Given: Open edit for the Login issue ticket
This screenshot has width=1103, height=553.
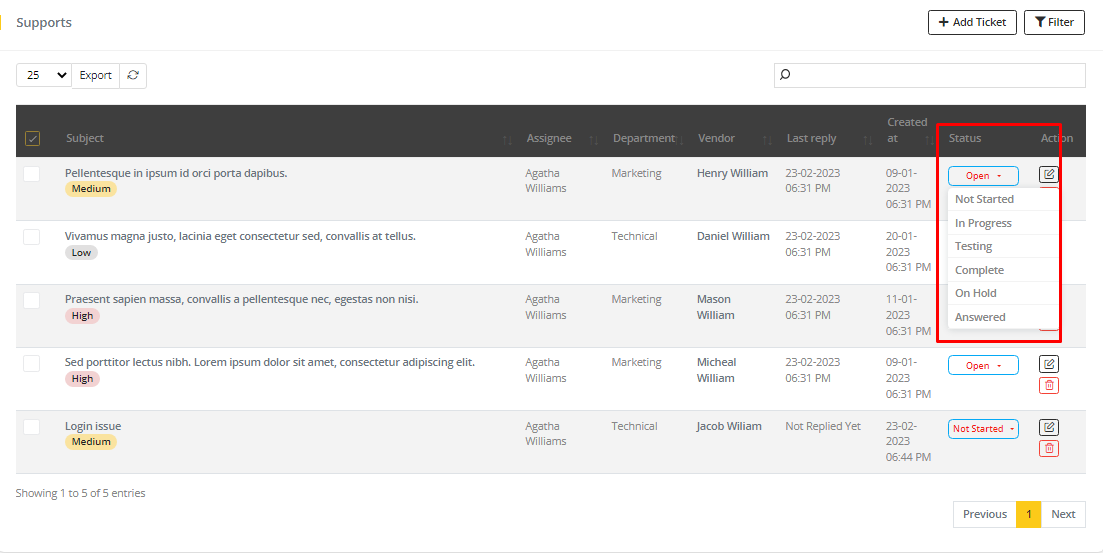Looking at the screenshot, I should (1048, 427).
